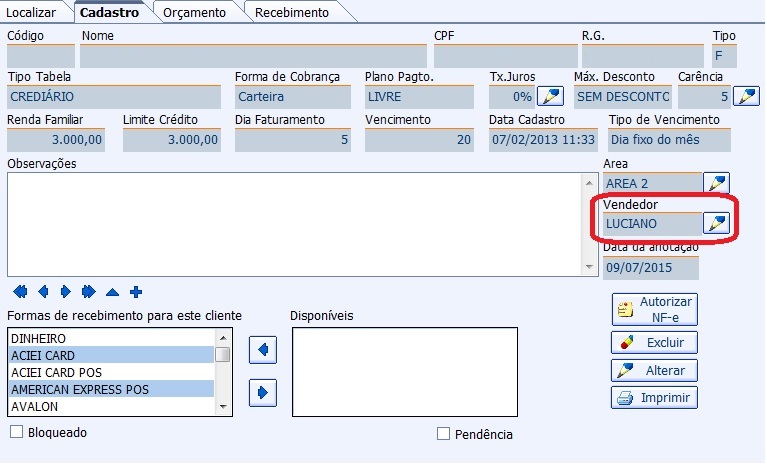This screenshot has height=465, width=767.
Task: Click the Alterar button
Action: (x=654, y=370)
